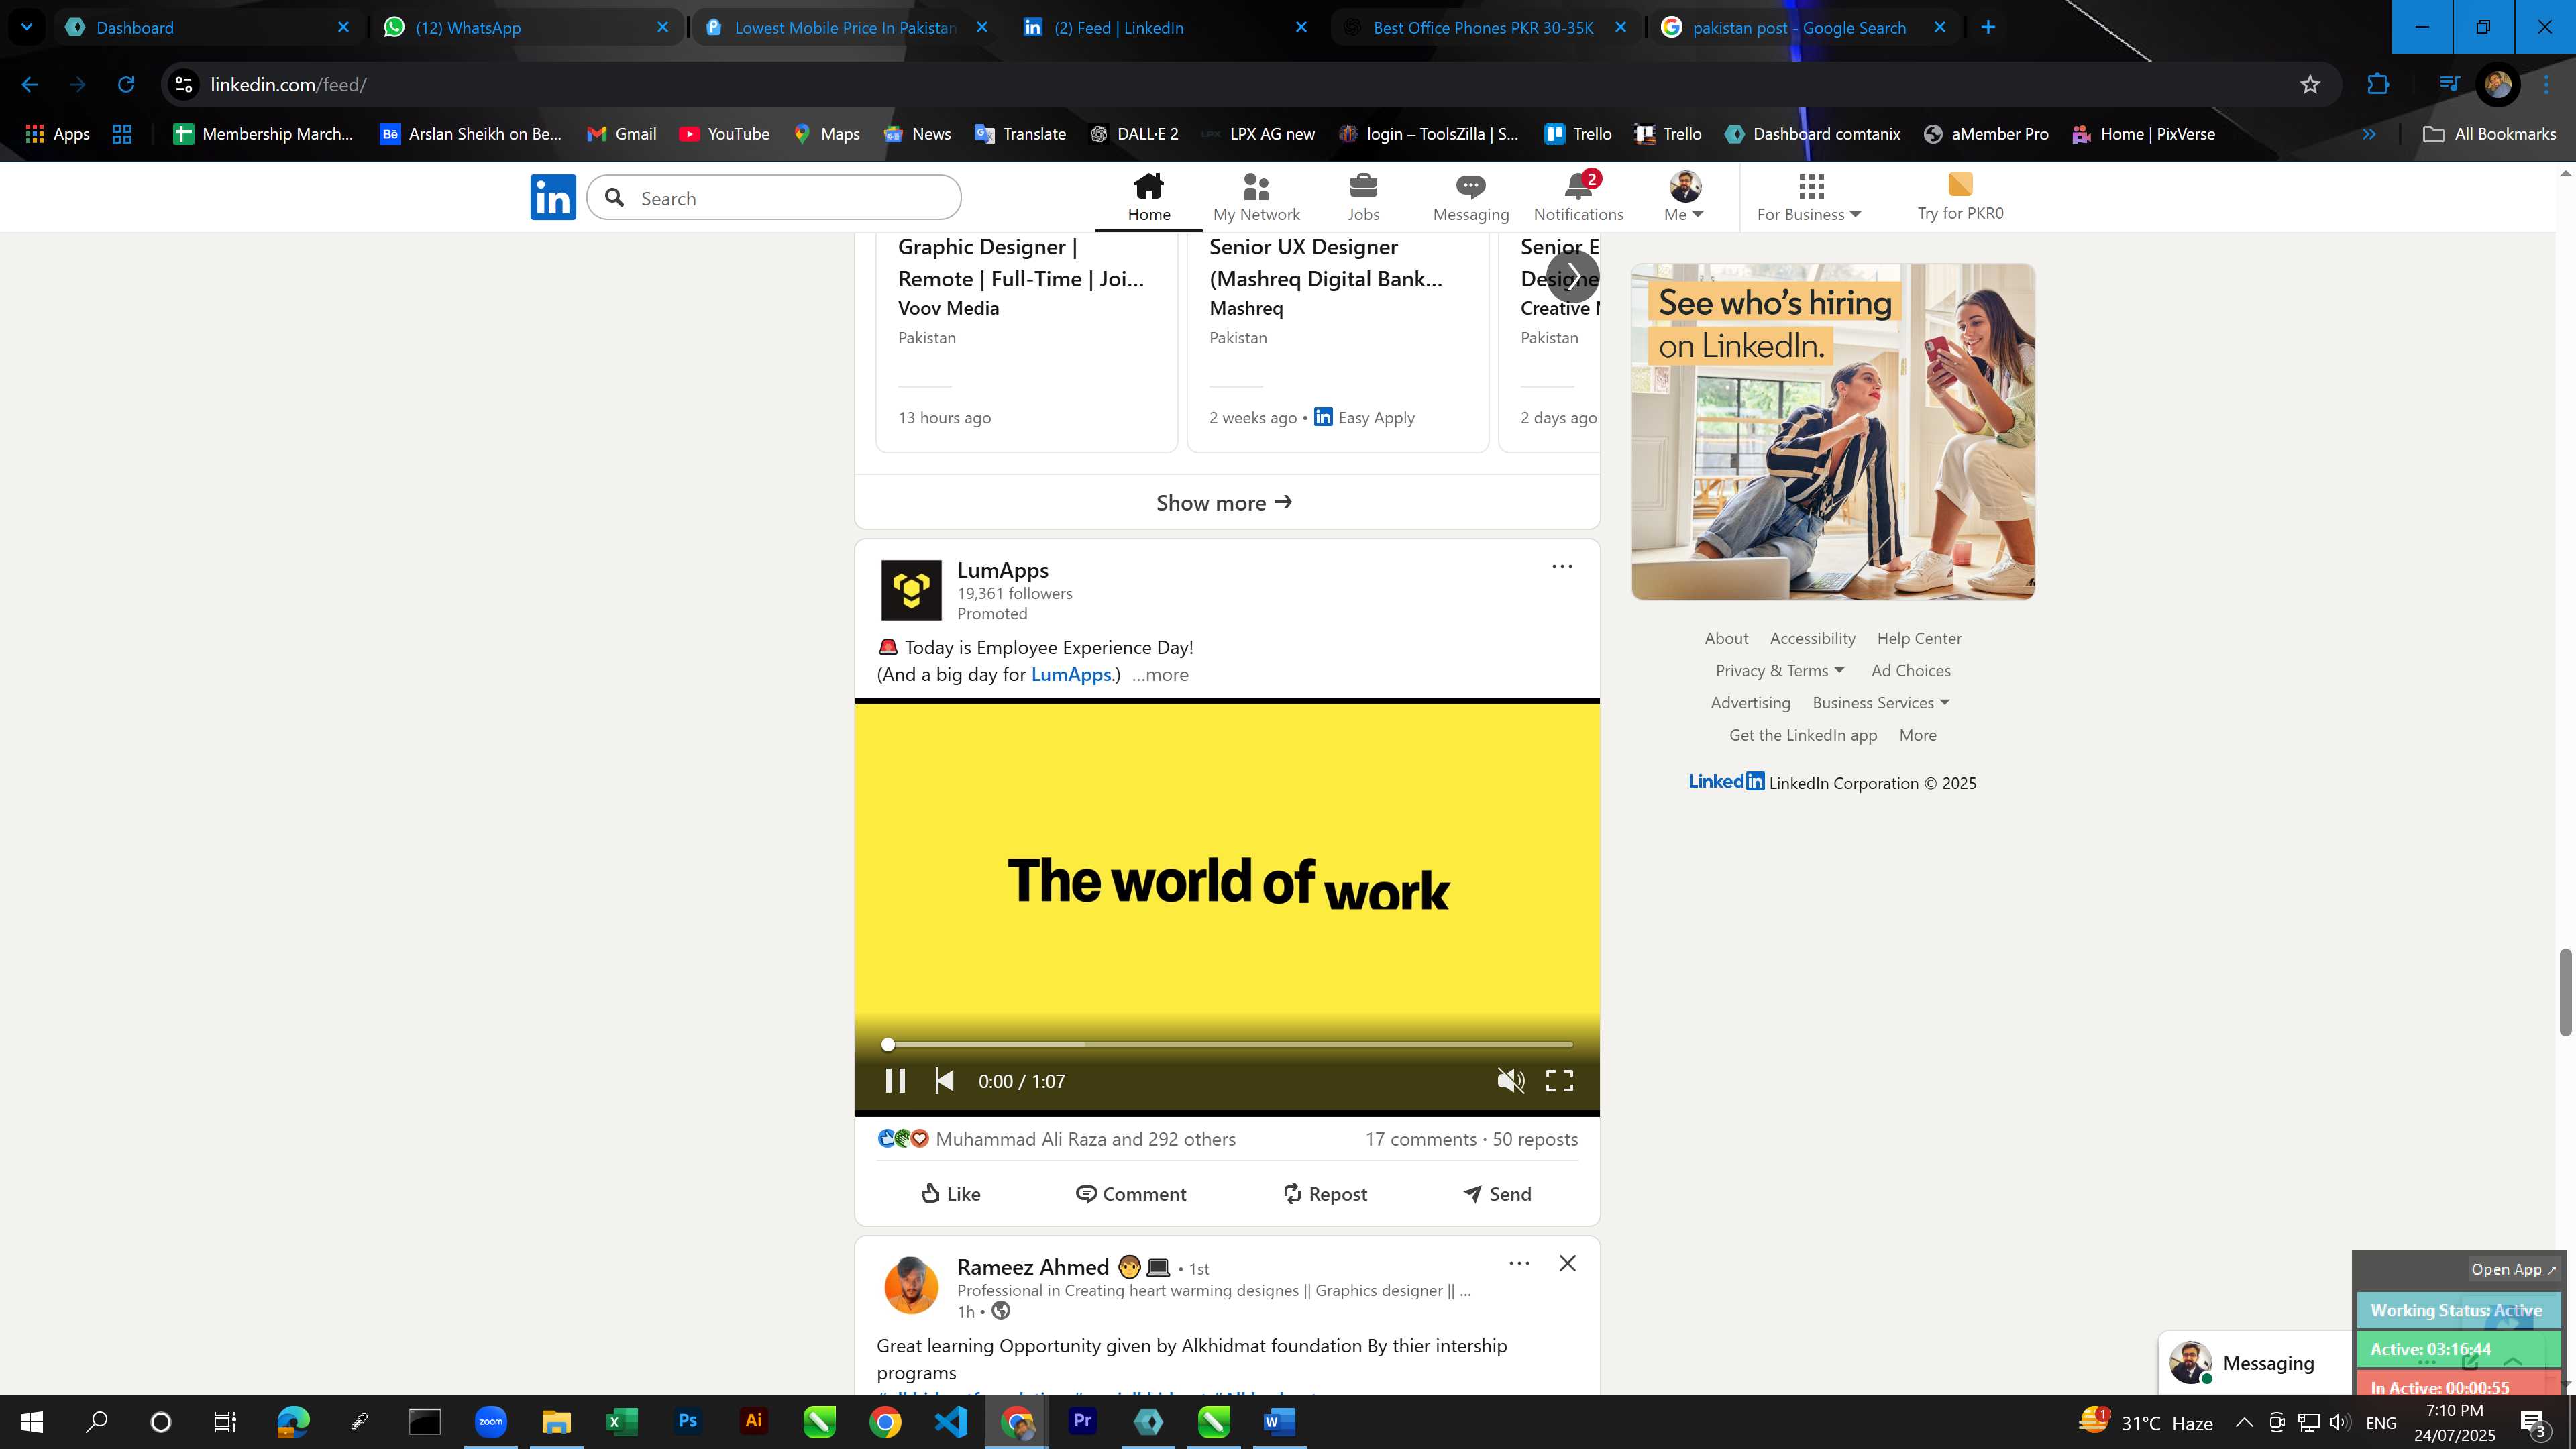Screen dimensions: 2576x1449
Task: Expand the For Business menu
Action: 1809,198
